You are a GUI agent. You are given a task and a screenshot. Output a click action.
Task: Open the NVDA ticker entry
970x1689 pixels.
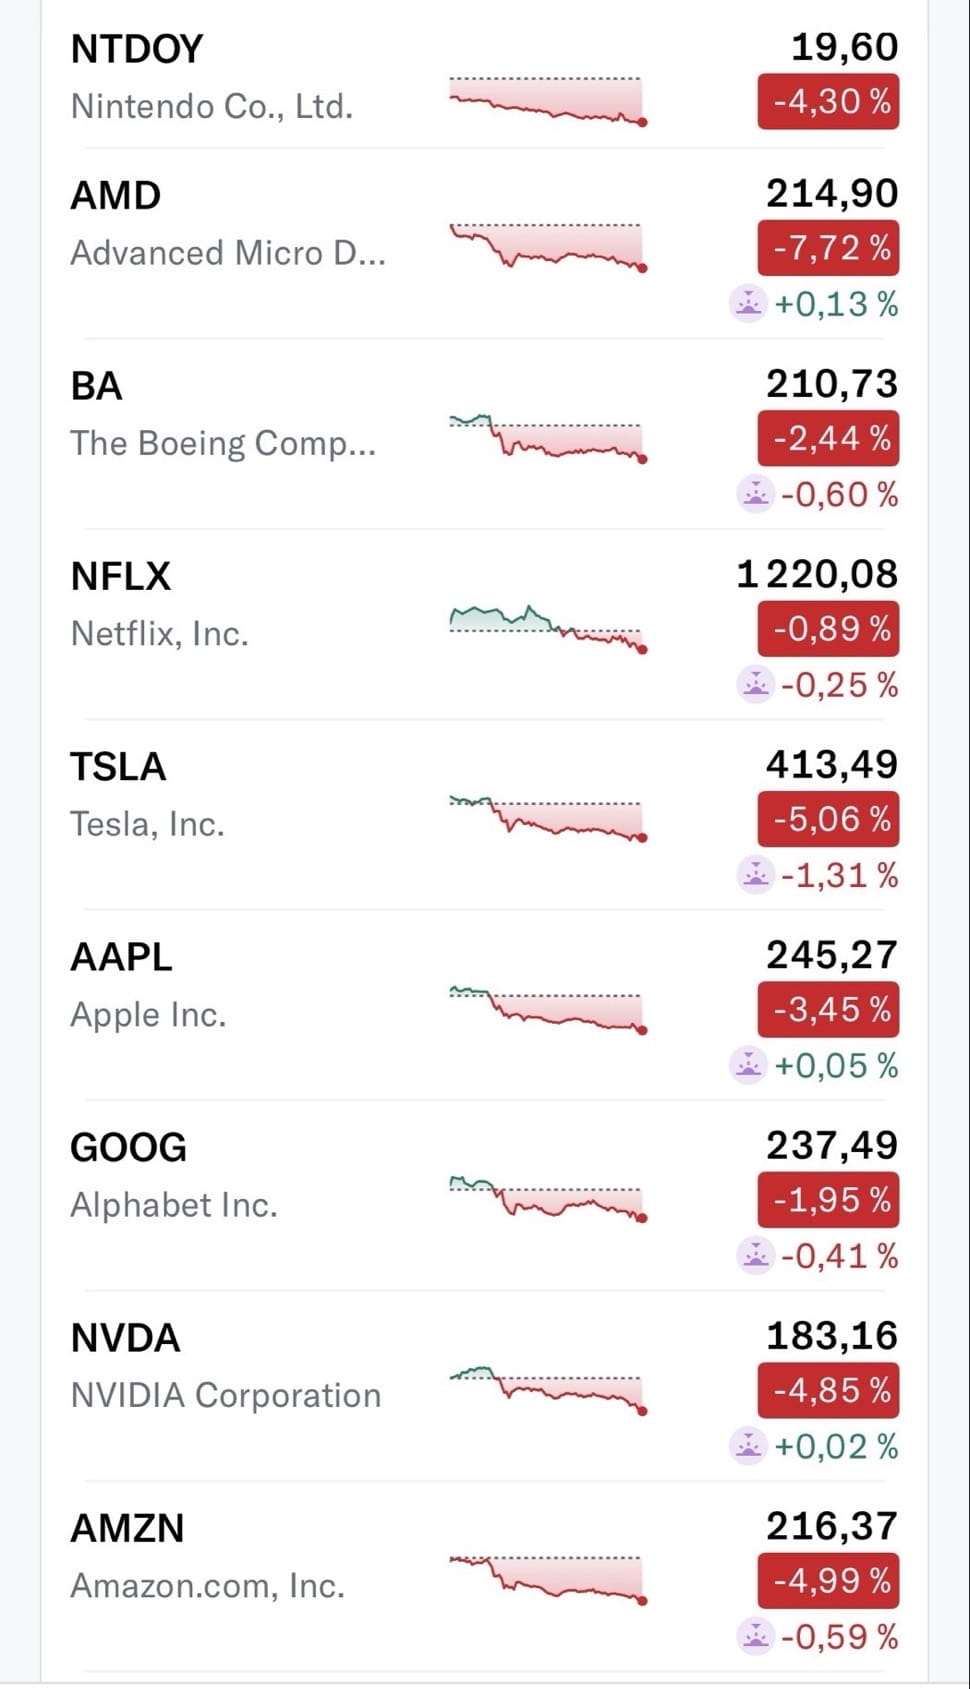tap(125, 1338)
